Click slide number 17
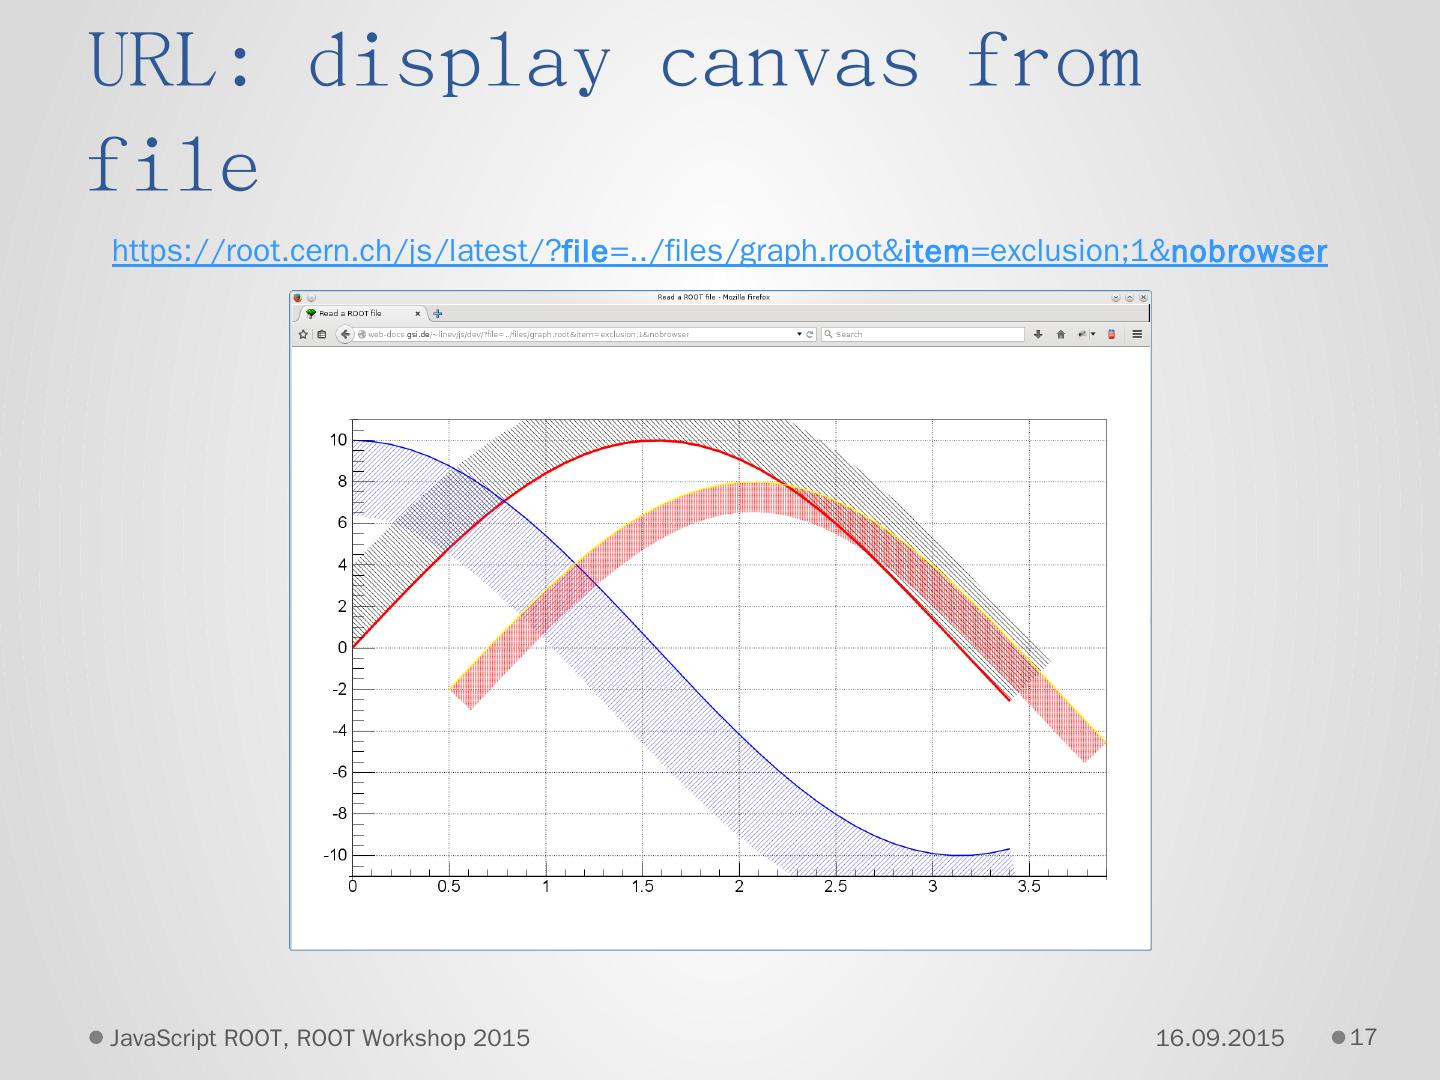1440x1080 pixels. [1364, 1037]
